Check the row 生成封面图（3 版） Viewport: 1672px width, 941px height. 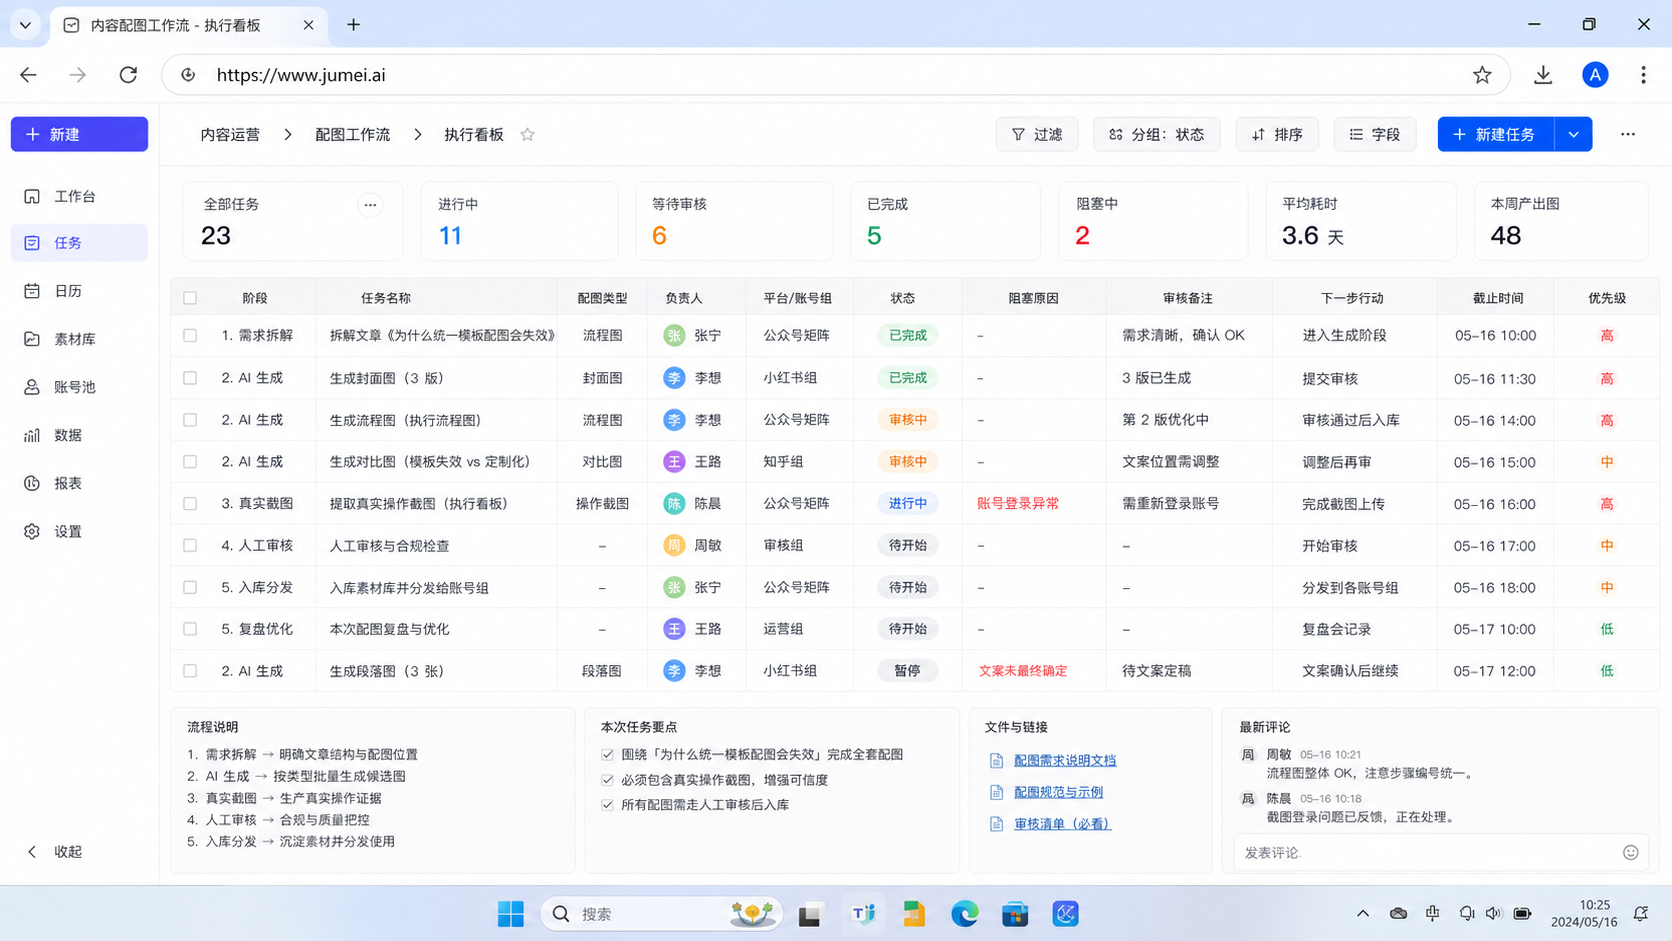190,378
